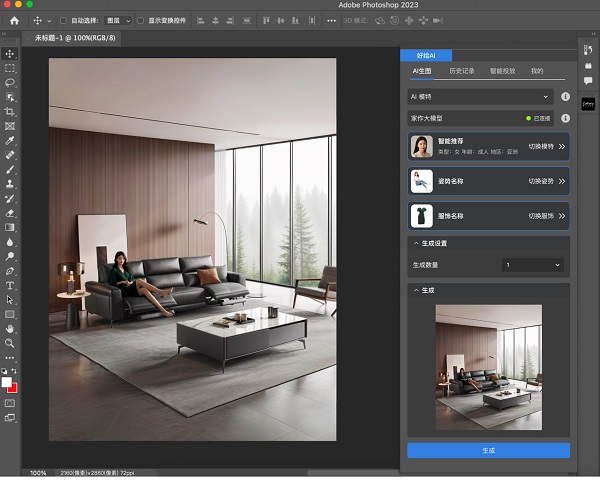Pick the Lasso tool
The image size is (600, 480).
click(x=10, y=83)
